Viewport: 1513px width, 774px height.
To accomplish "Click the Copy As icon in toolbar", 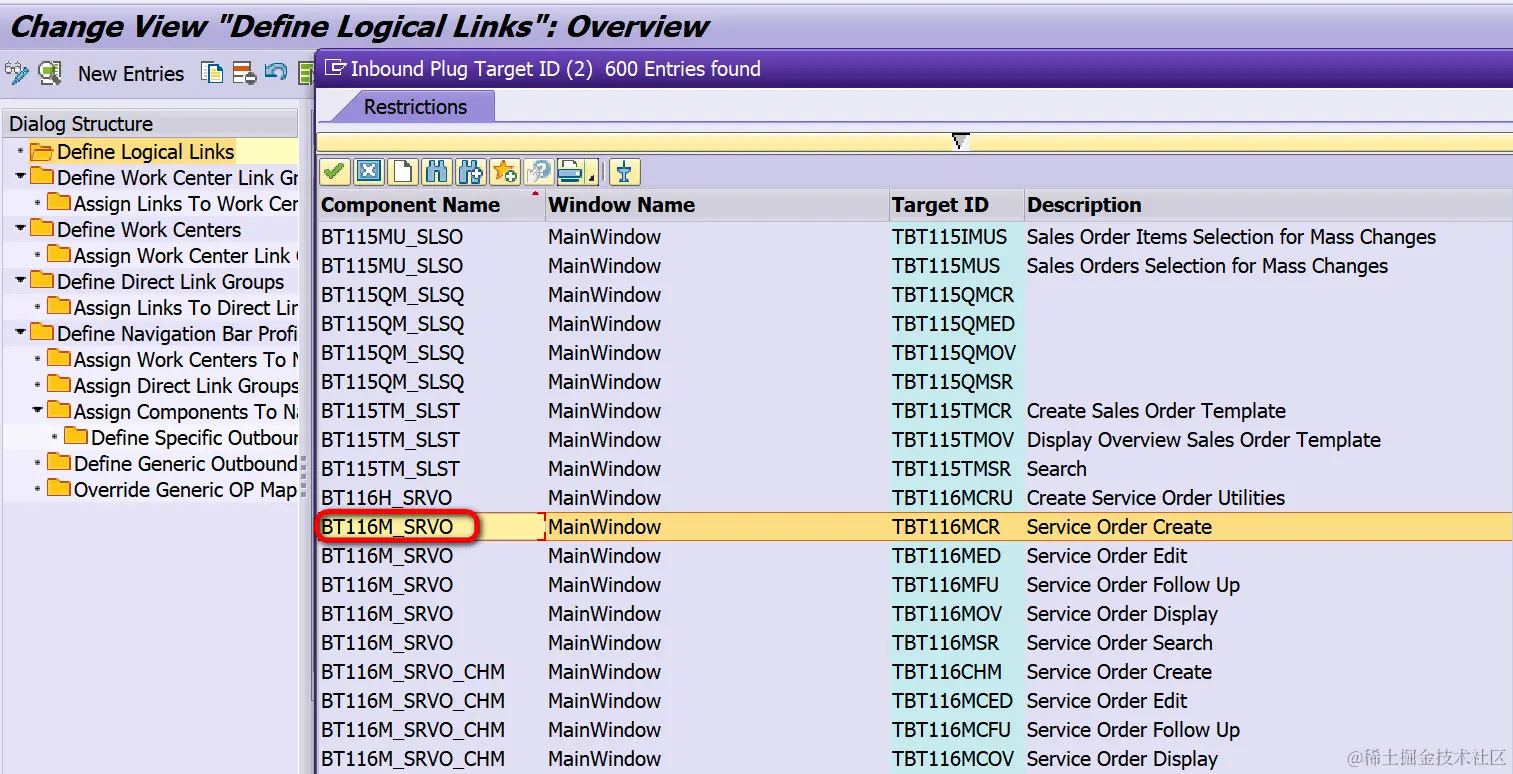I will pos(212,73).
